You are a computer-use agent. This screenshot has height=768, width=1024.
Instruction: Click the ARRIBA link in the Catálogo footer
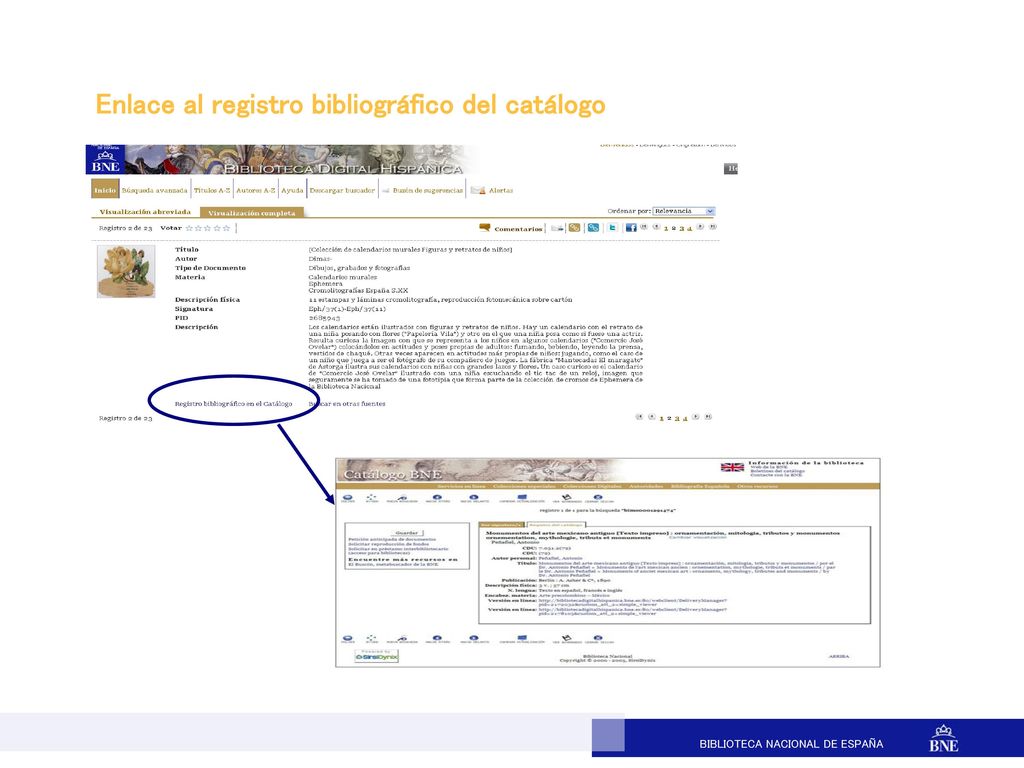[839, 656]
